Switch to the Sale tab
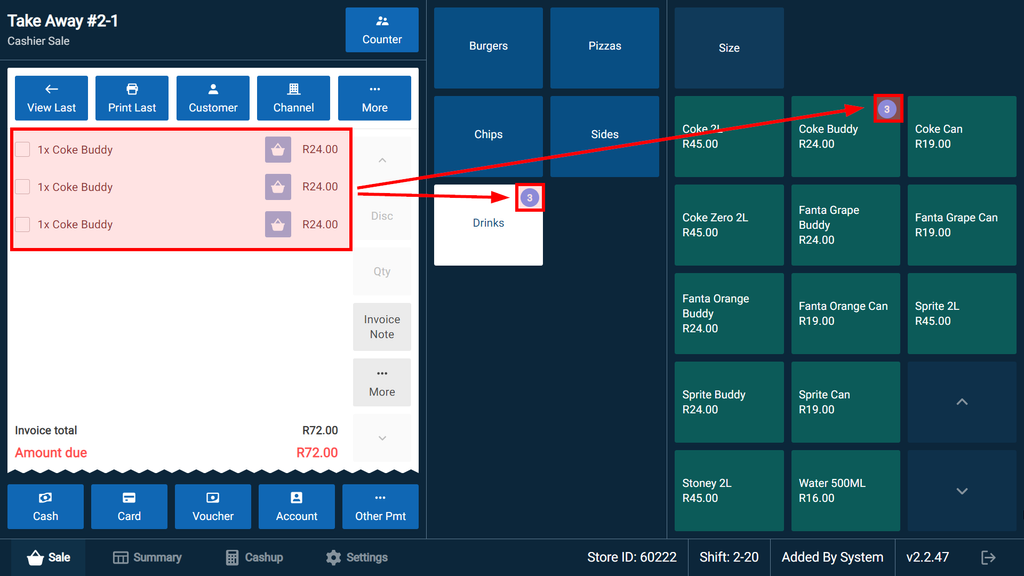This screenshot has width=1024, height=576. [x=48, y=558]
